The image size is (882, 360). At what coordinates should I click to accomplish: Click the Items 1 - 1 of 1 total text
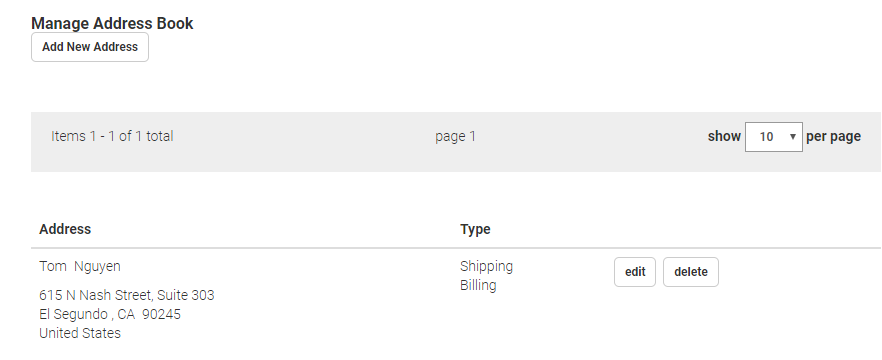(112, 136)
